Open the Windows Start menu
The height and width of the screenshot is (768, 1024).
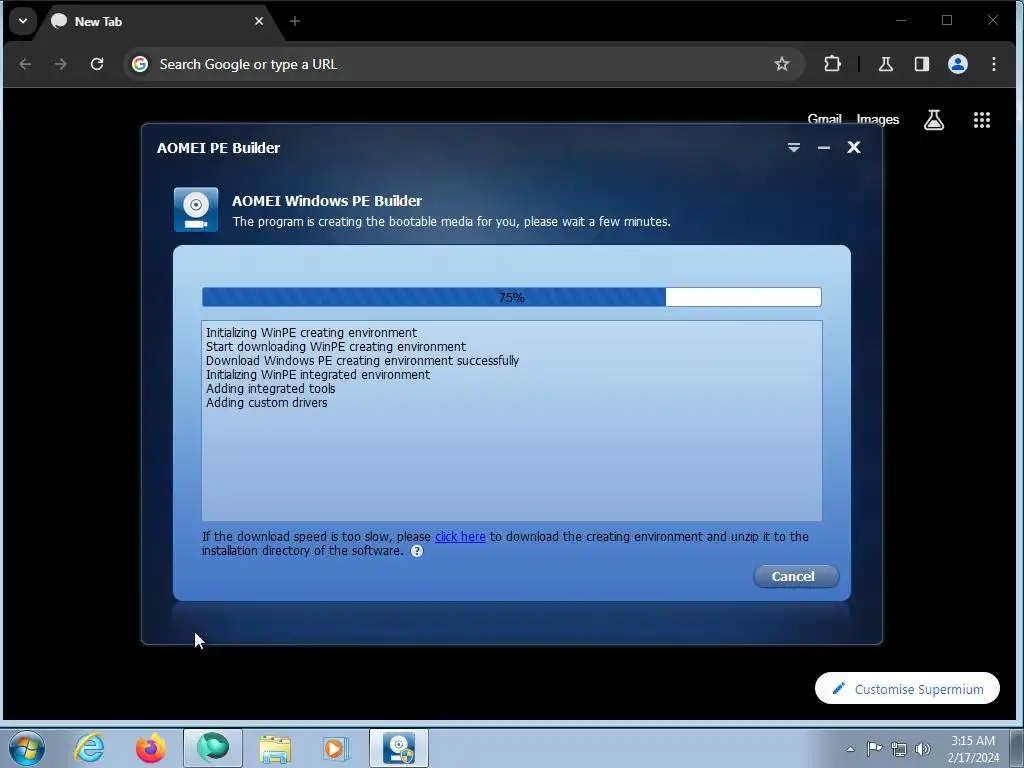click(x=27, y=748)
